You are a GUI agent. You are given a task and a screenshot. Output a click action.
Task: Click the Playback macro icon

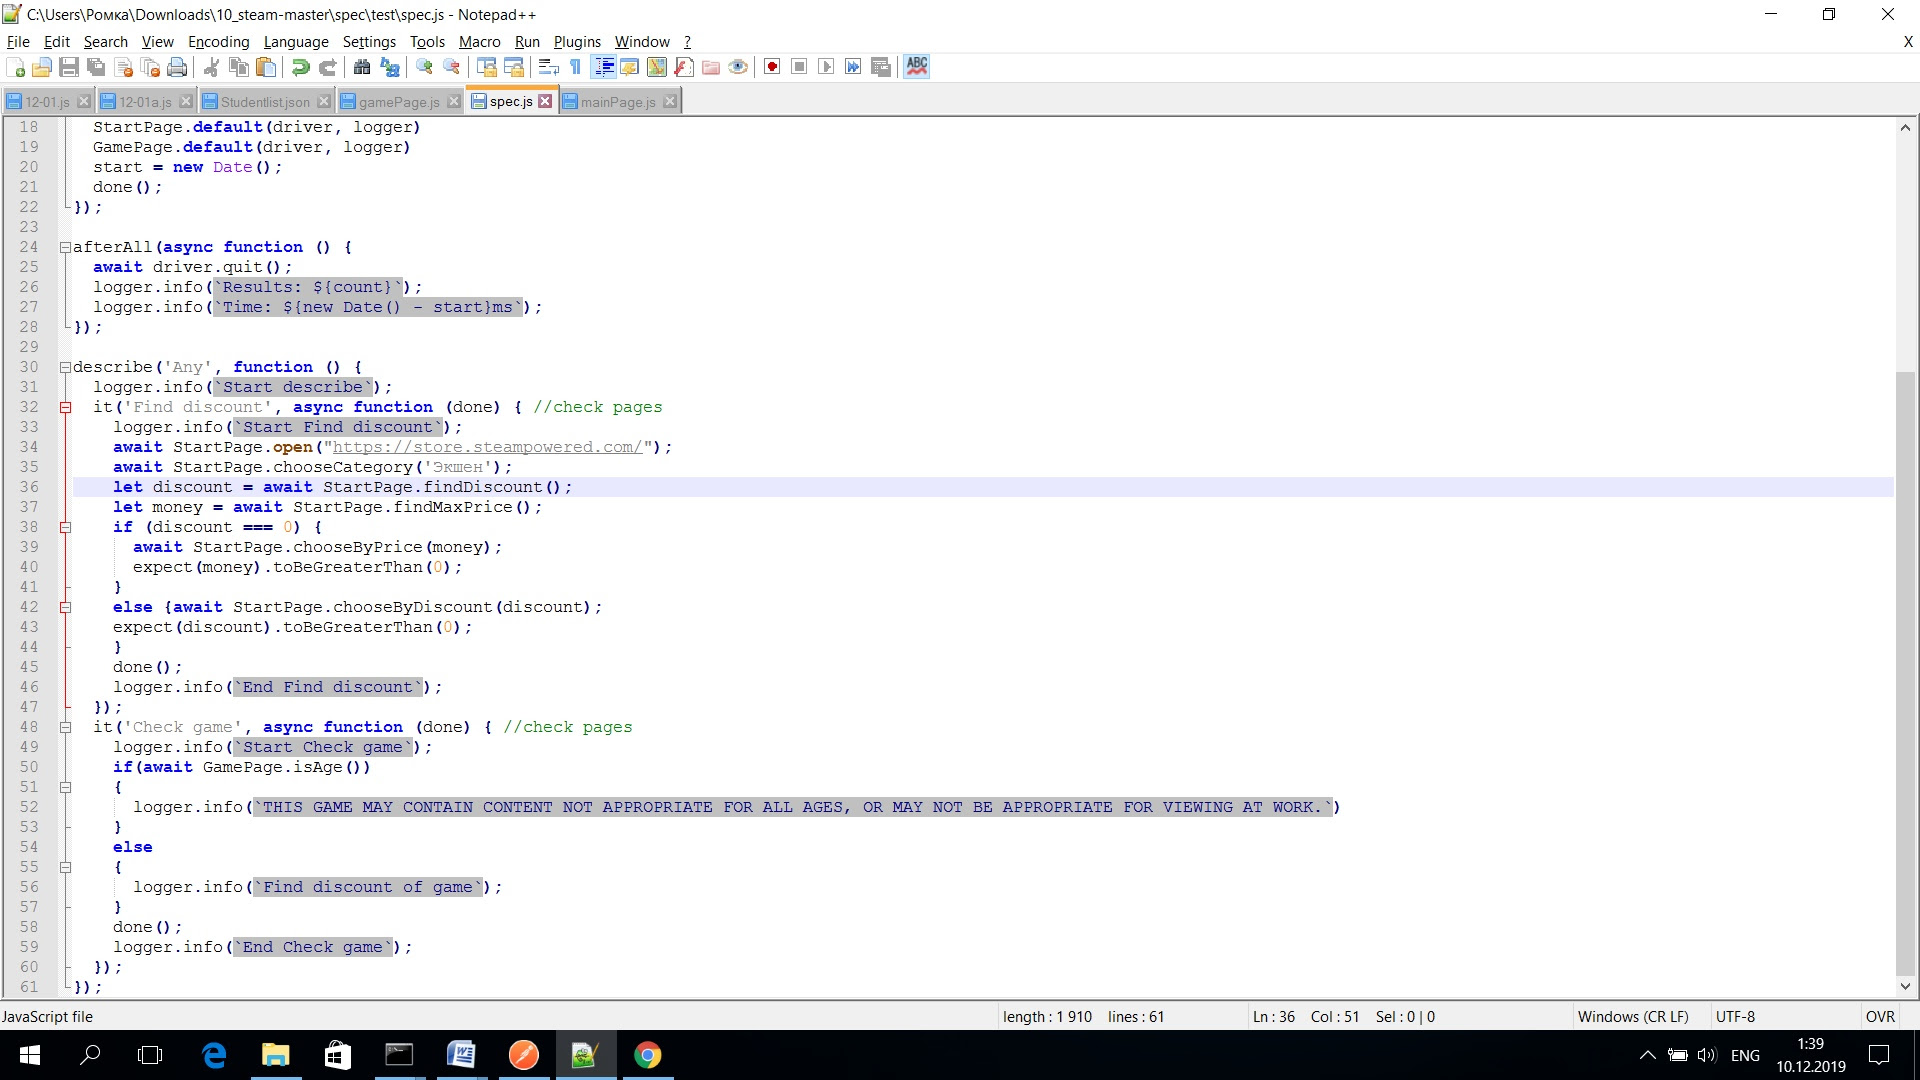pyautogui.click(x=826, y=67)
